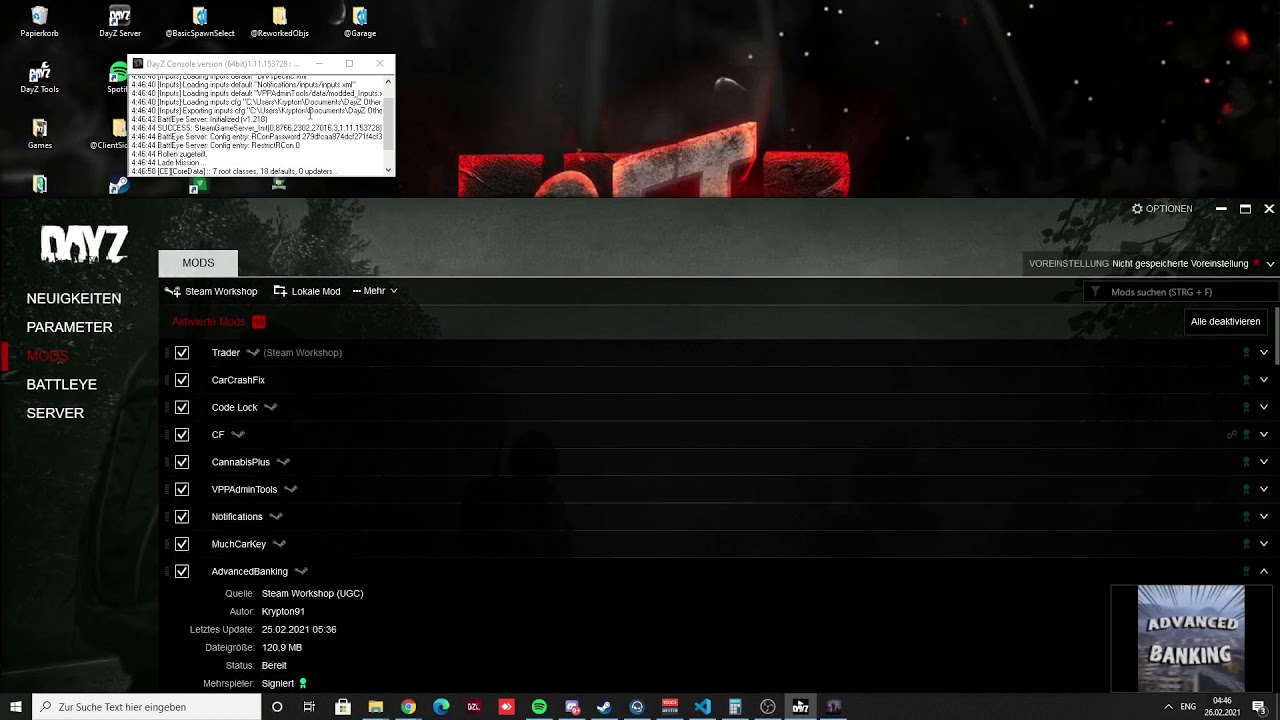Add a mod via Steam Workshop button
The image size is (1280, 720).
tap(211, 291)
